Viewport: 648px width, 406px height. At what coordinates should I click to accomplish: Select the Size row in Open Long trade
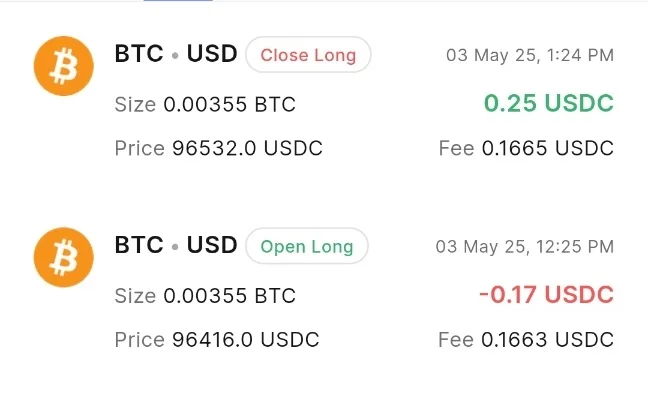[205, 296]
